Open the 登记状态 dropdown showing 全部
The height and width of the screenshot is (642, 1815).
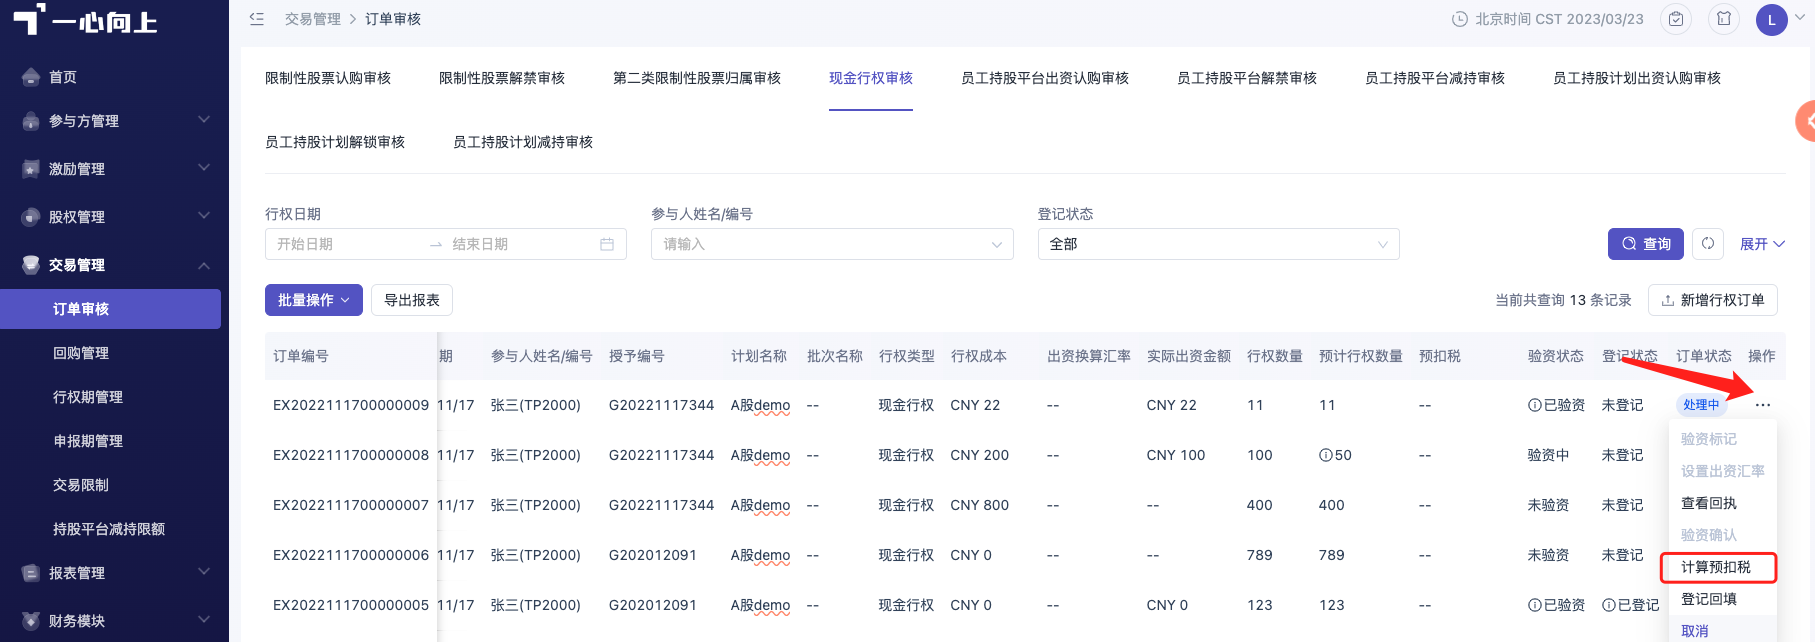(x=1218, y=244)
